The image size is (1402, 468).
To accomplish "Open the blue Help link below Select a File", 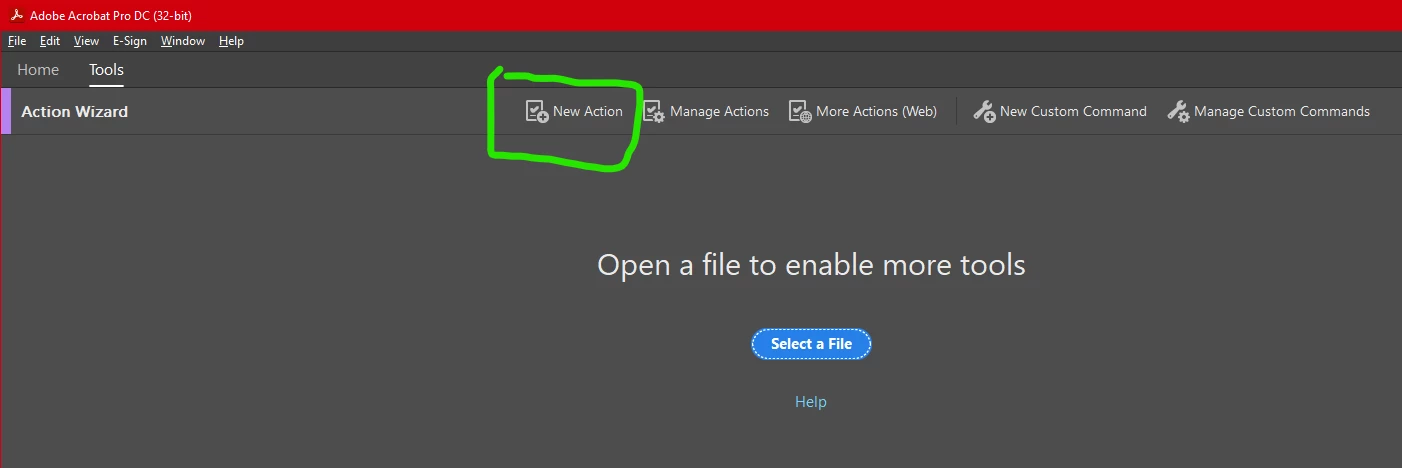I will pyautogui.click(x=811, y=402).
